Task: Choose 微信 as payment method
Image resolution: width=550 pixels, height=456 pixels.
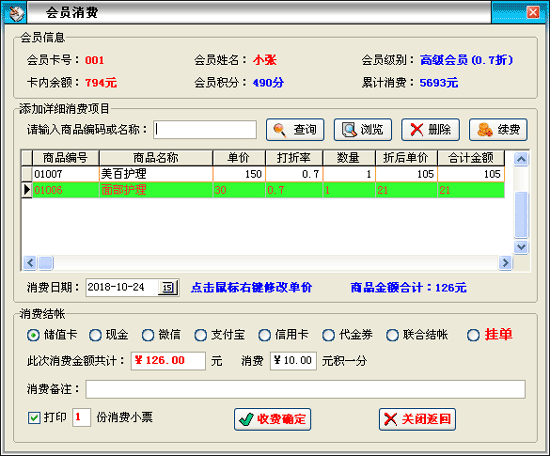Action: [x=148, y=335]
